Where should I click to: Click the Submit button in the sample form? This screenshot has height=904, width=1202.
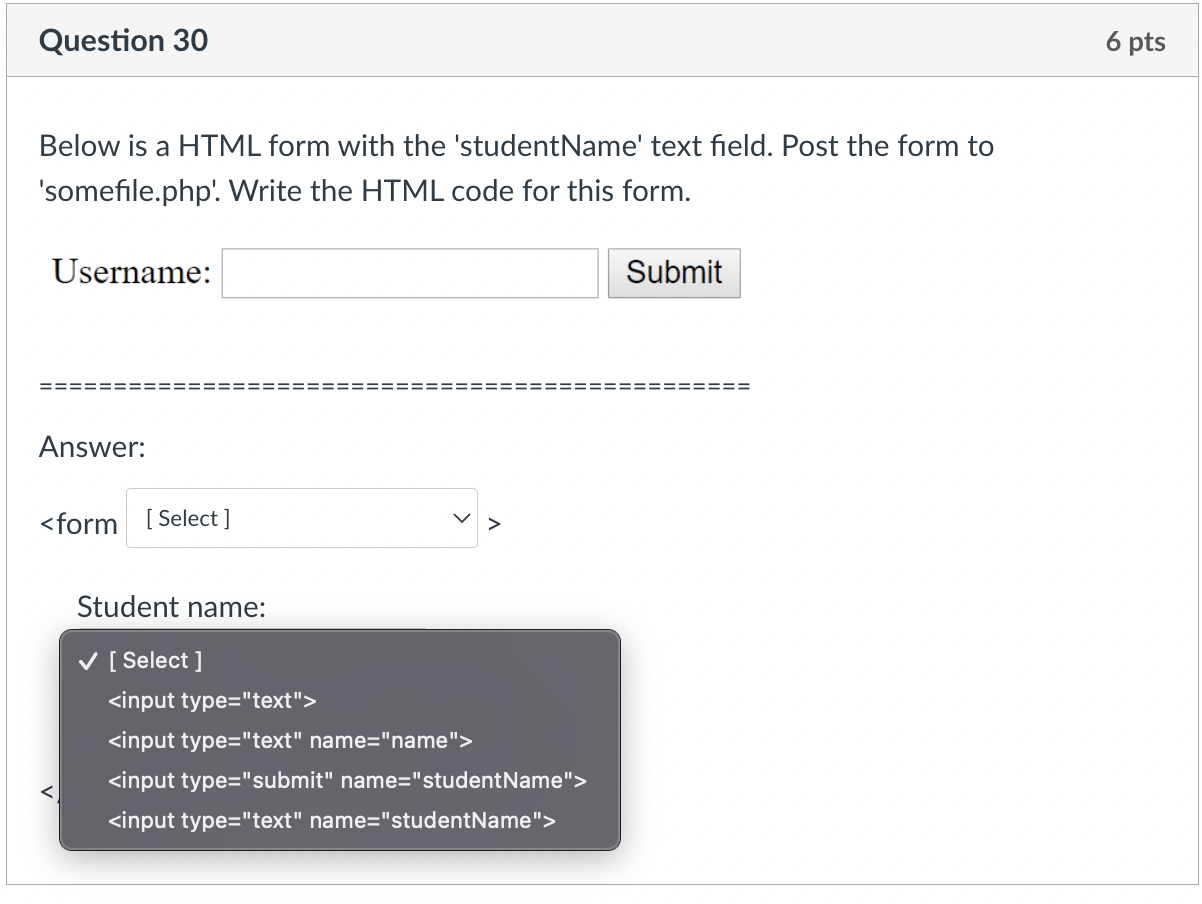click(x=673, y=272)
